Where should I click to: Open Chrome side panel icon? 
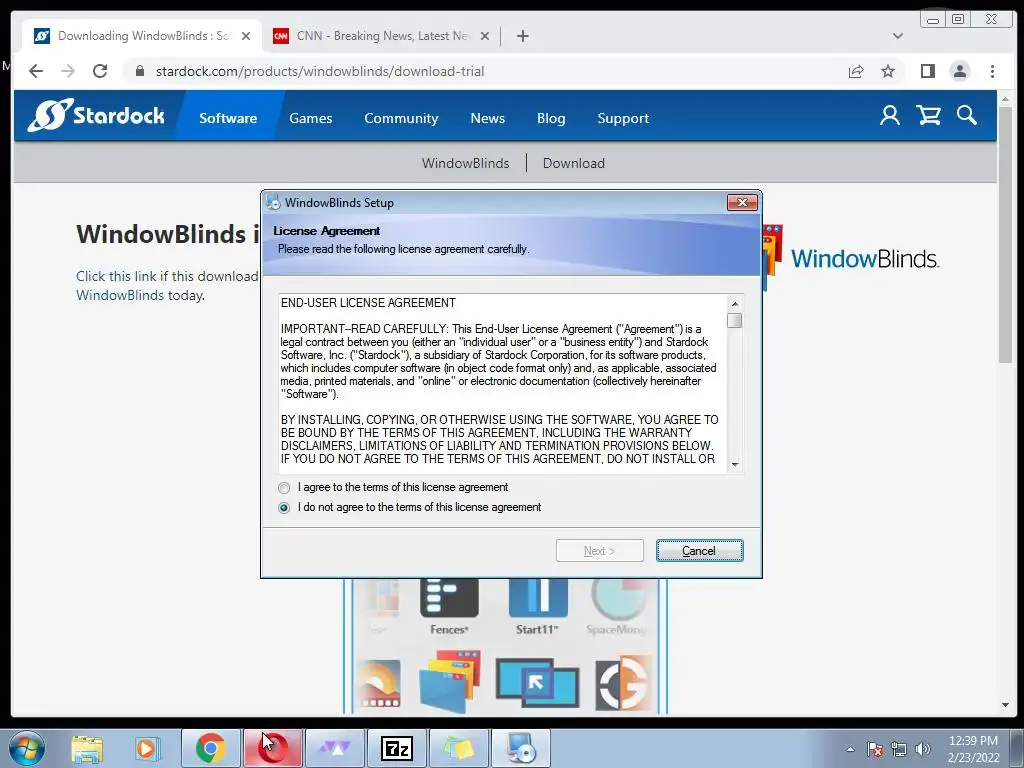927,71
